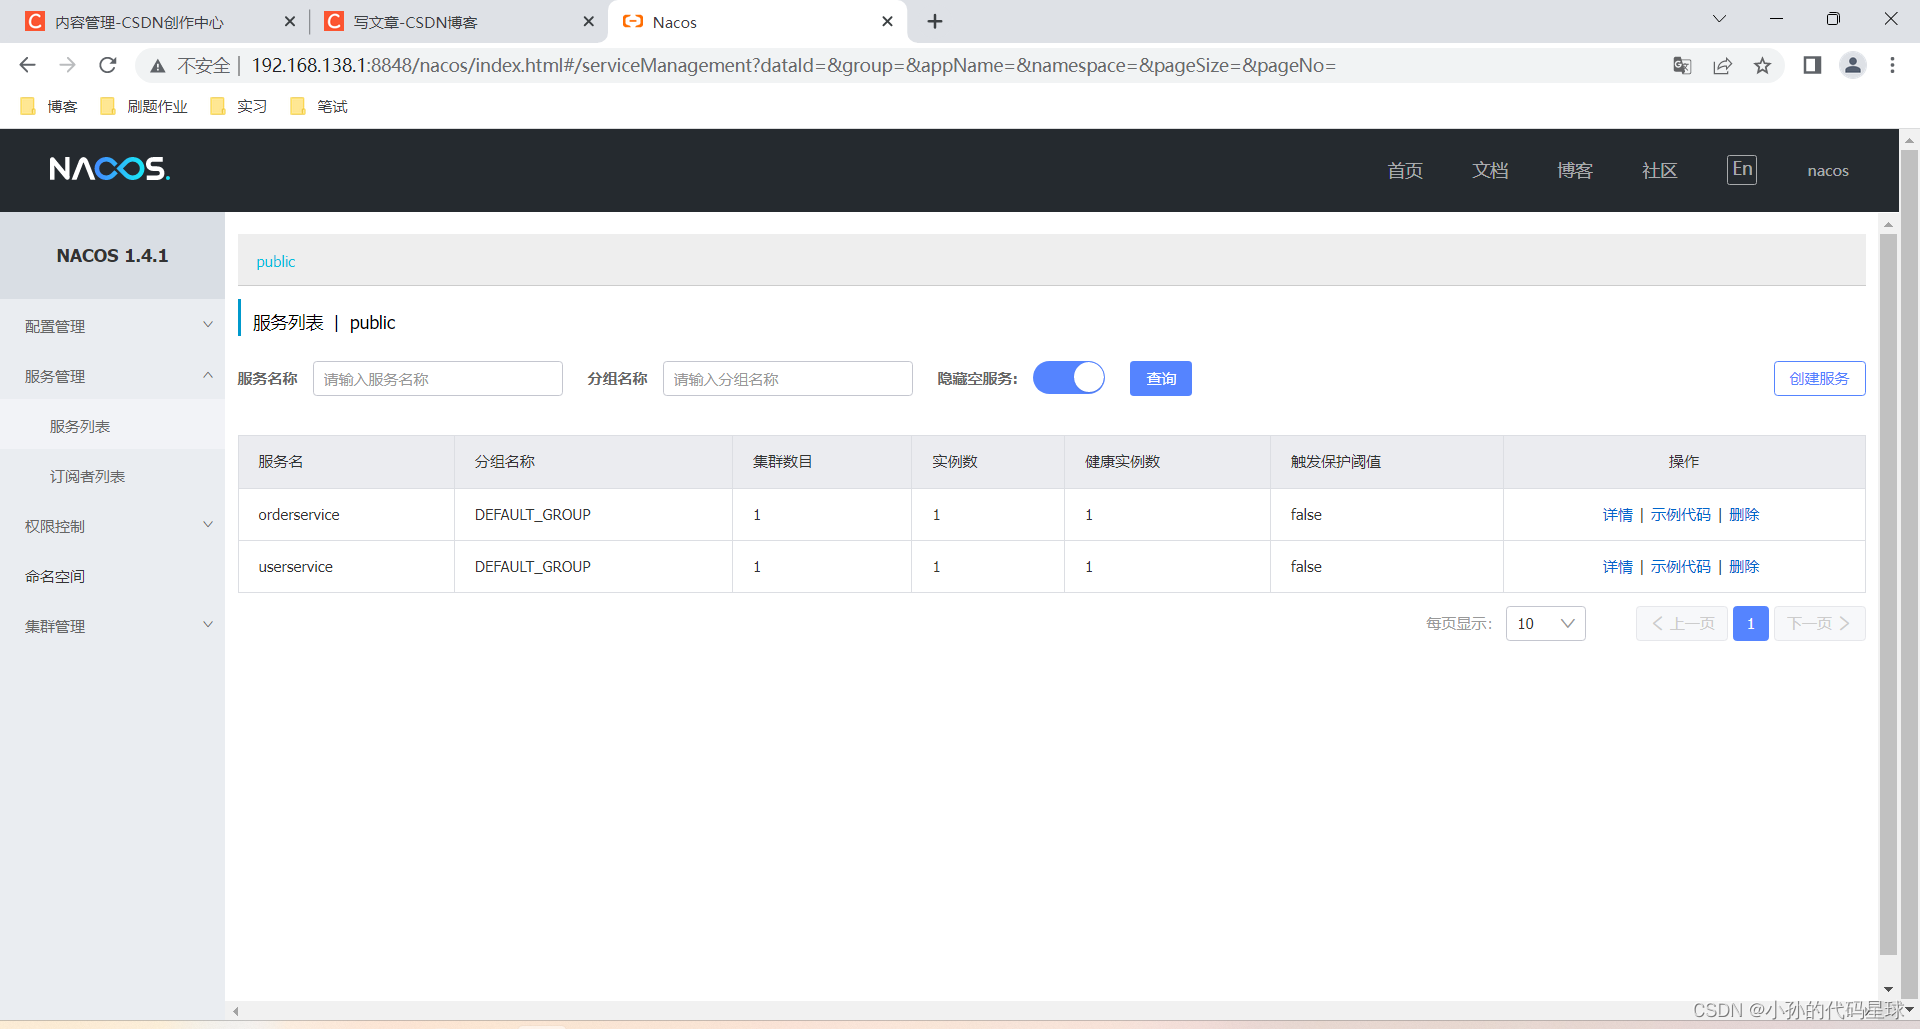The height and width of the screenshot is (1029, 1920).
Task: Click the horizontal scrollbar left arrow
Action: [236, 1011]
